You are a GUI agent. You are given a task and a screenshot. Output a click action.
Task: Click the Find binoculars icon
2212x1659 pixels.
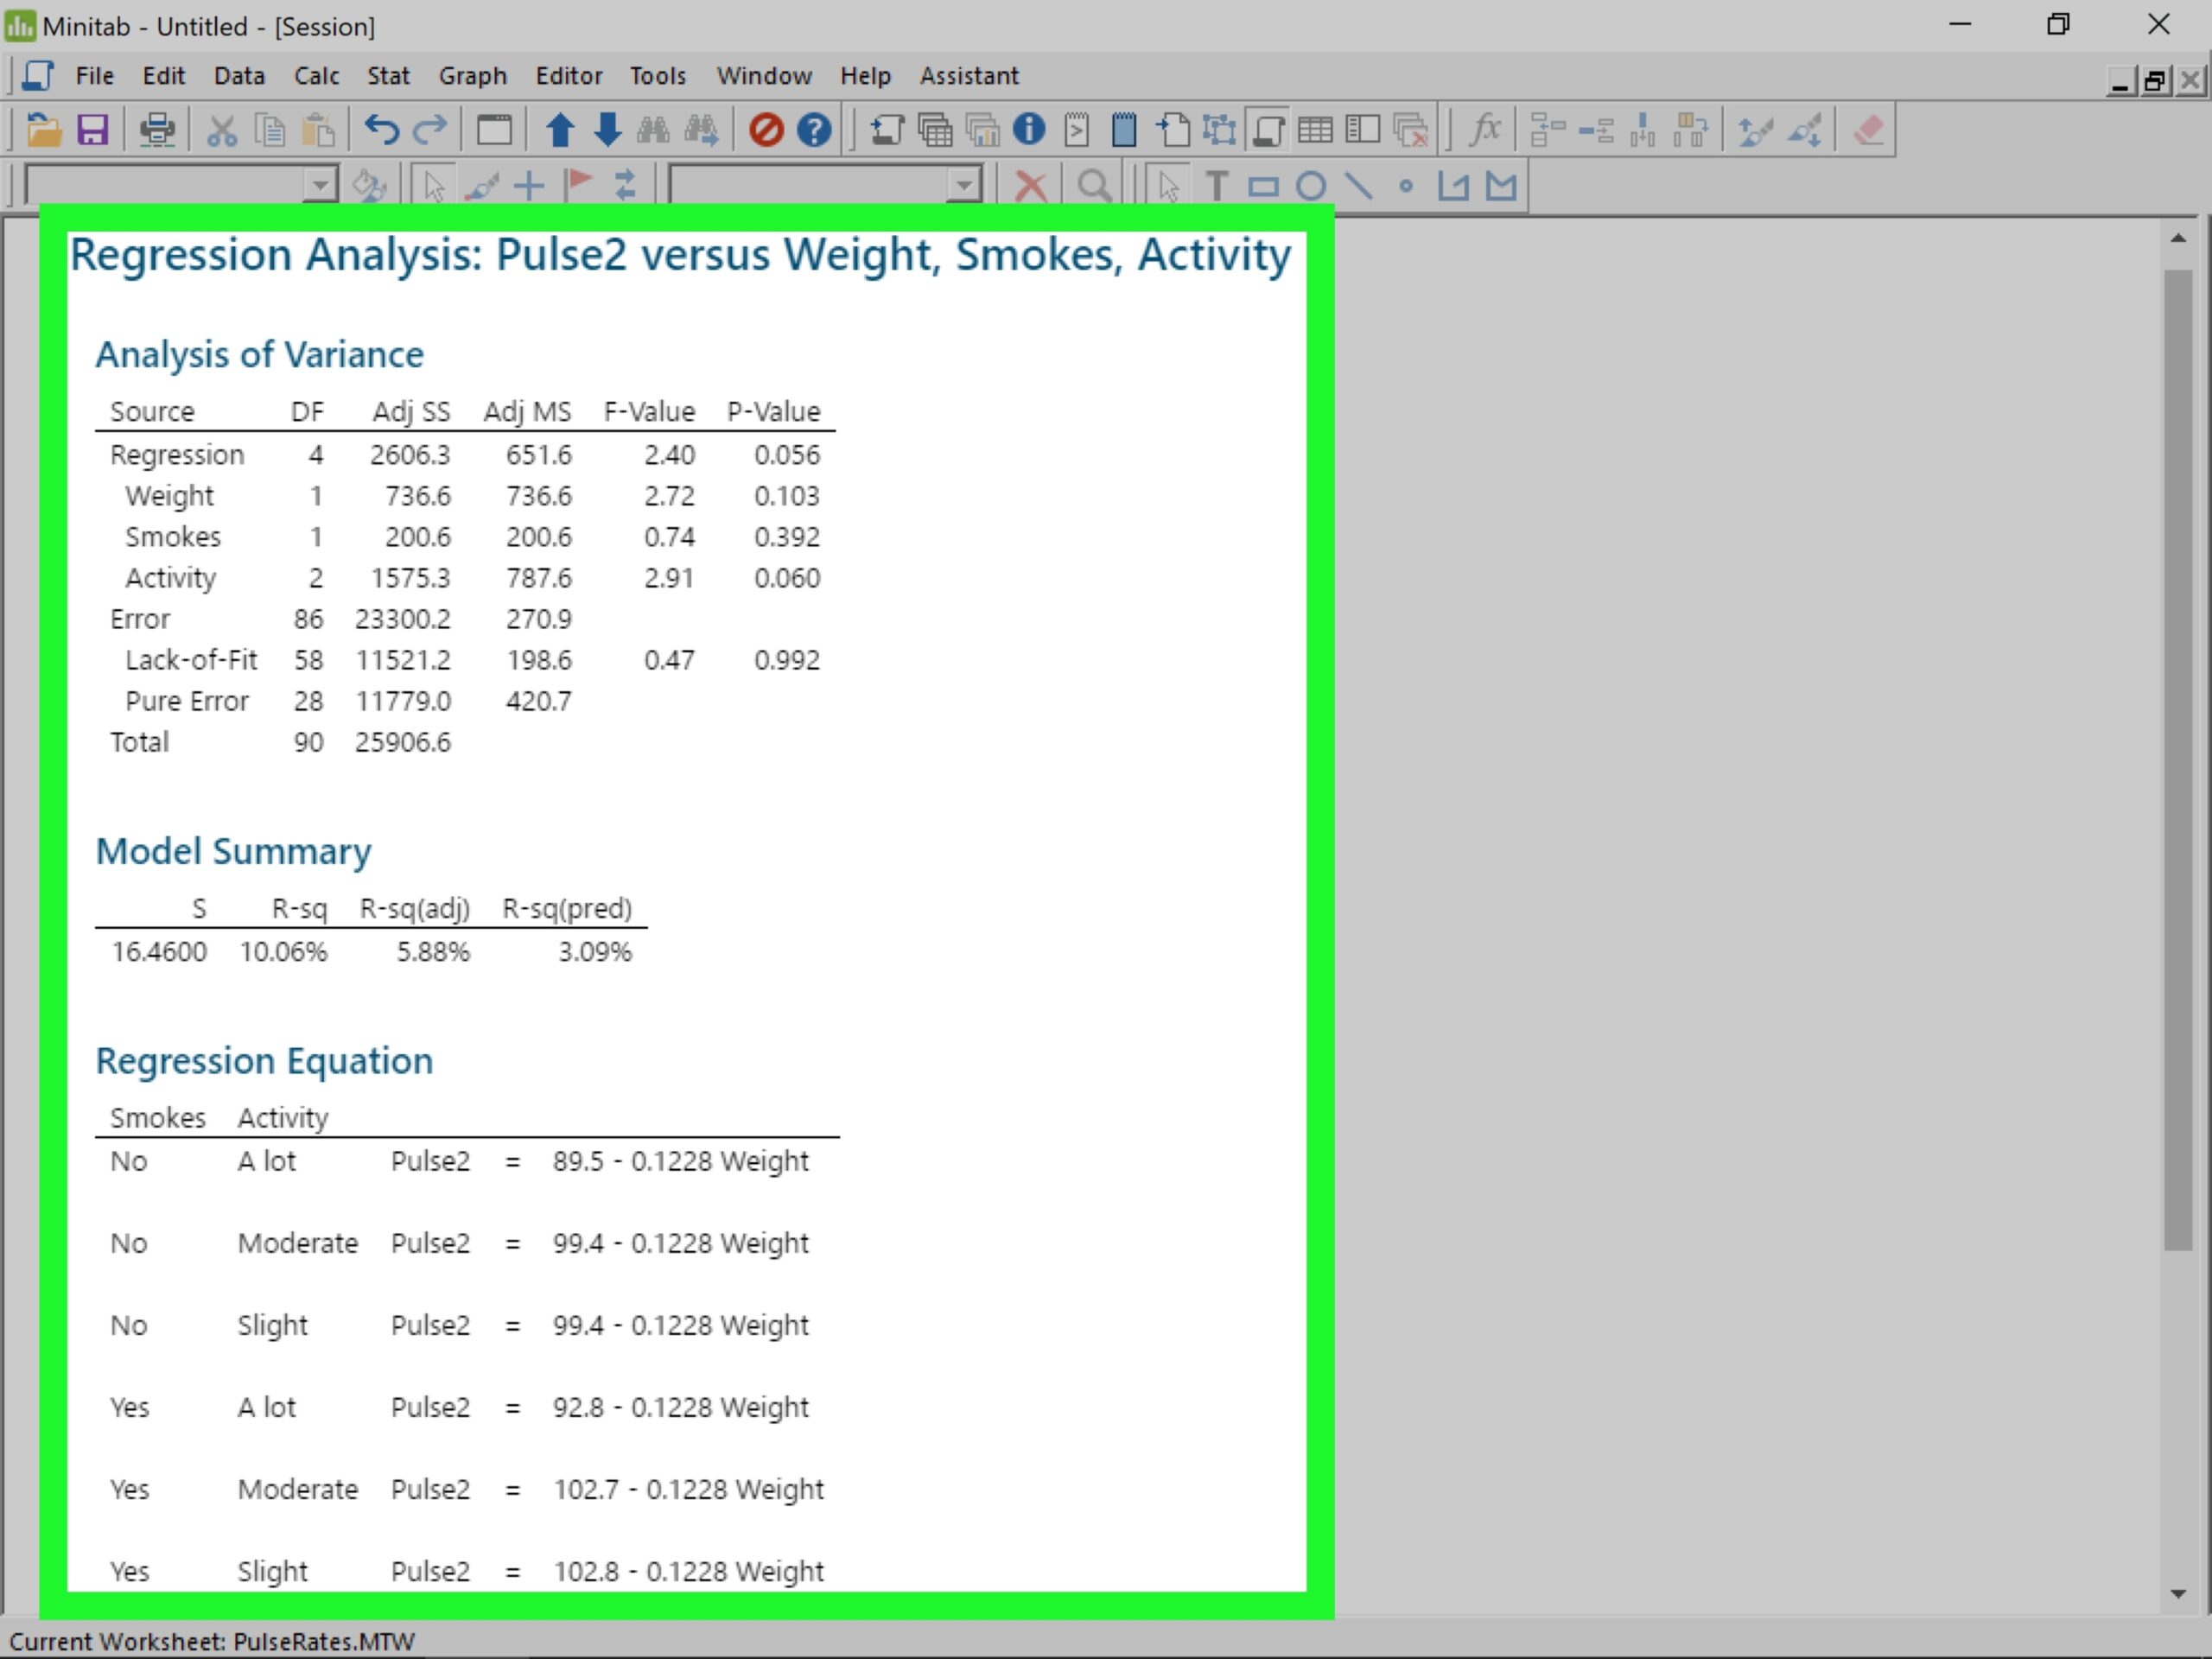653,130
